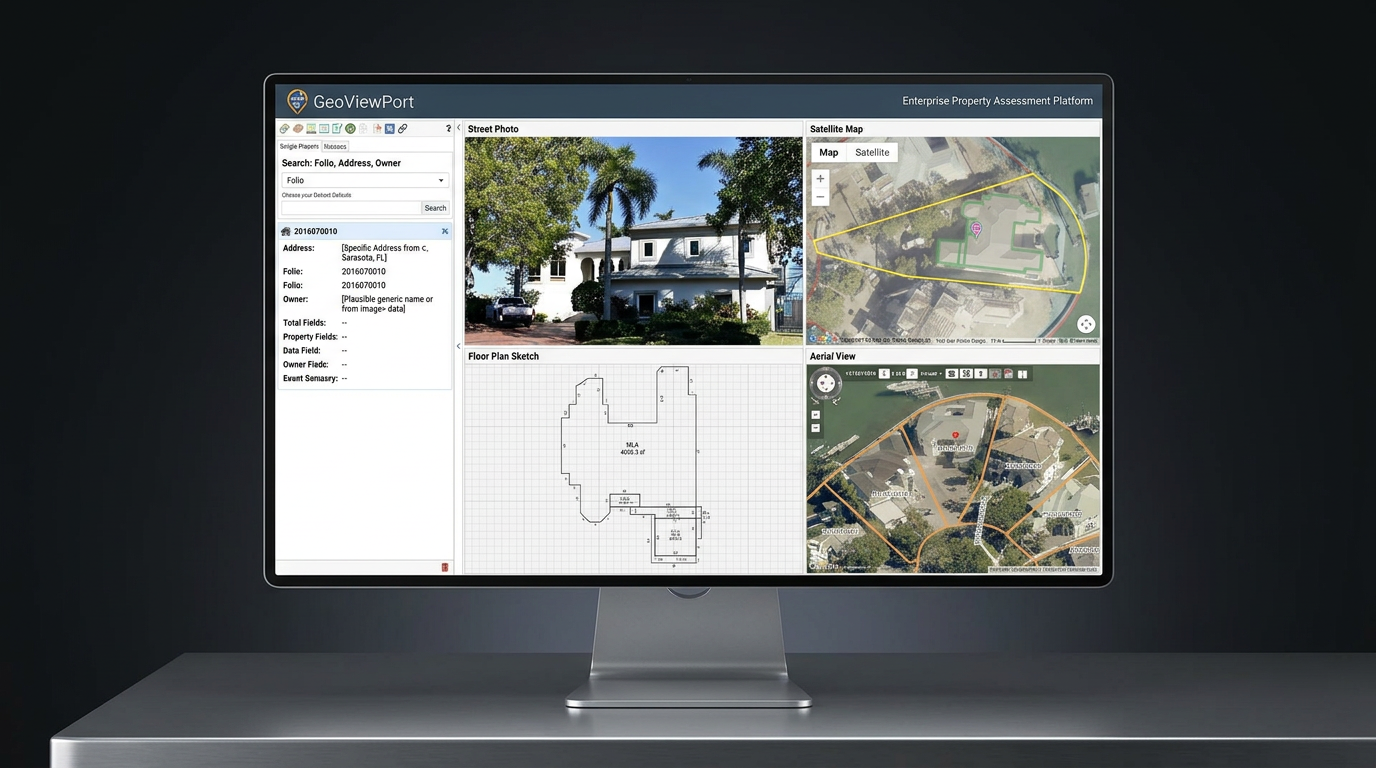The image size is (1376, 768).
Task: Click the compass control in Aerial View
Action: point(826,382)
